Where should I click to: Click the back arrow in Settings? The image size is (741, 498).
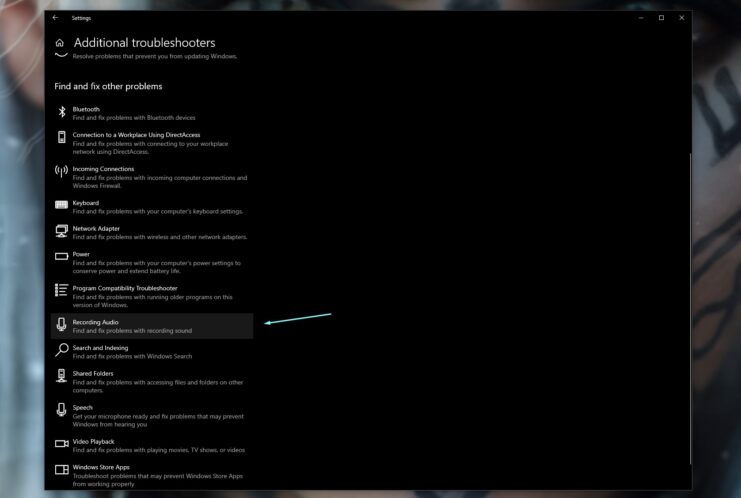pos(55,17)
